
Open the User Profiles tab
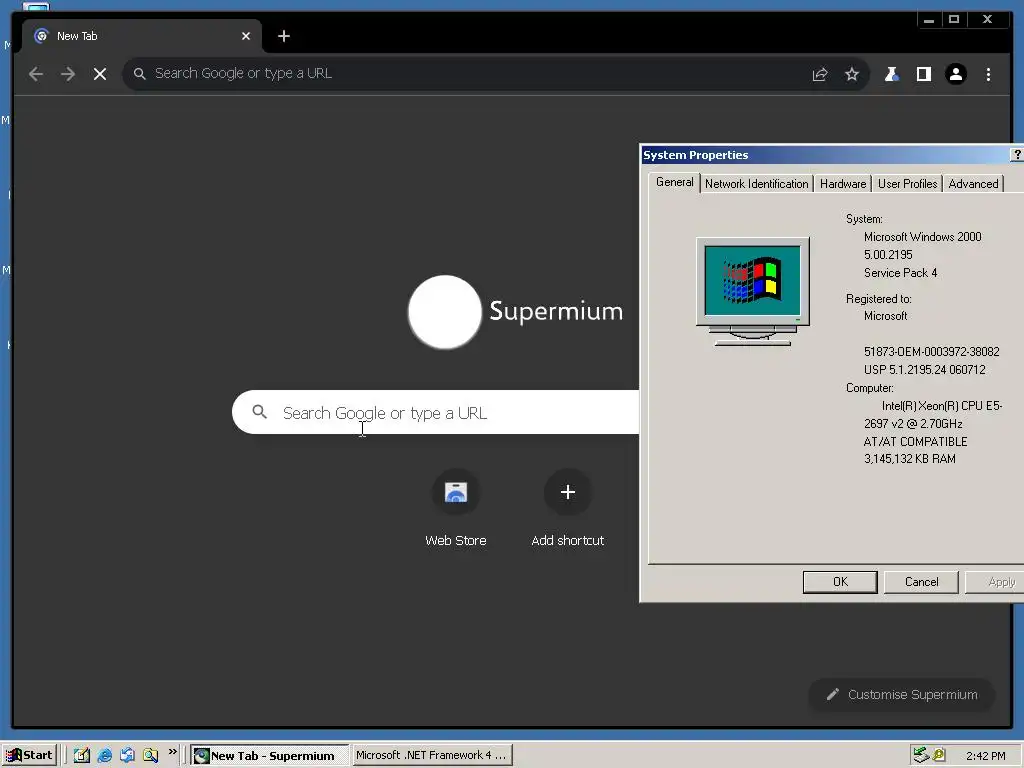pos(907,184)
